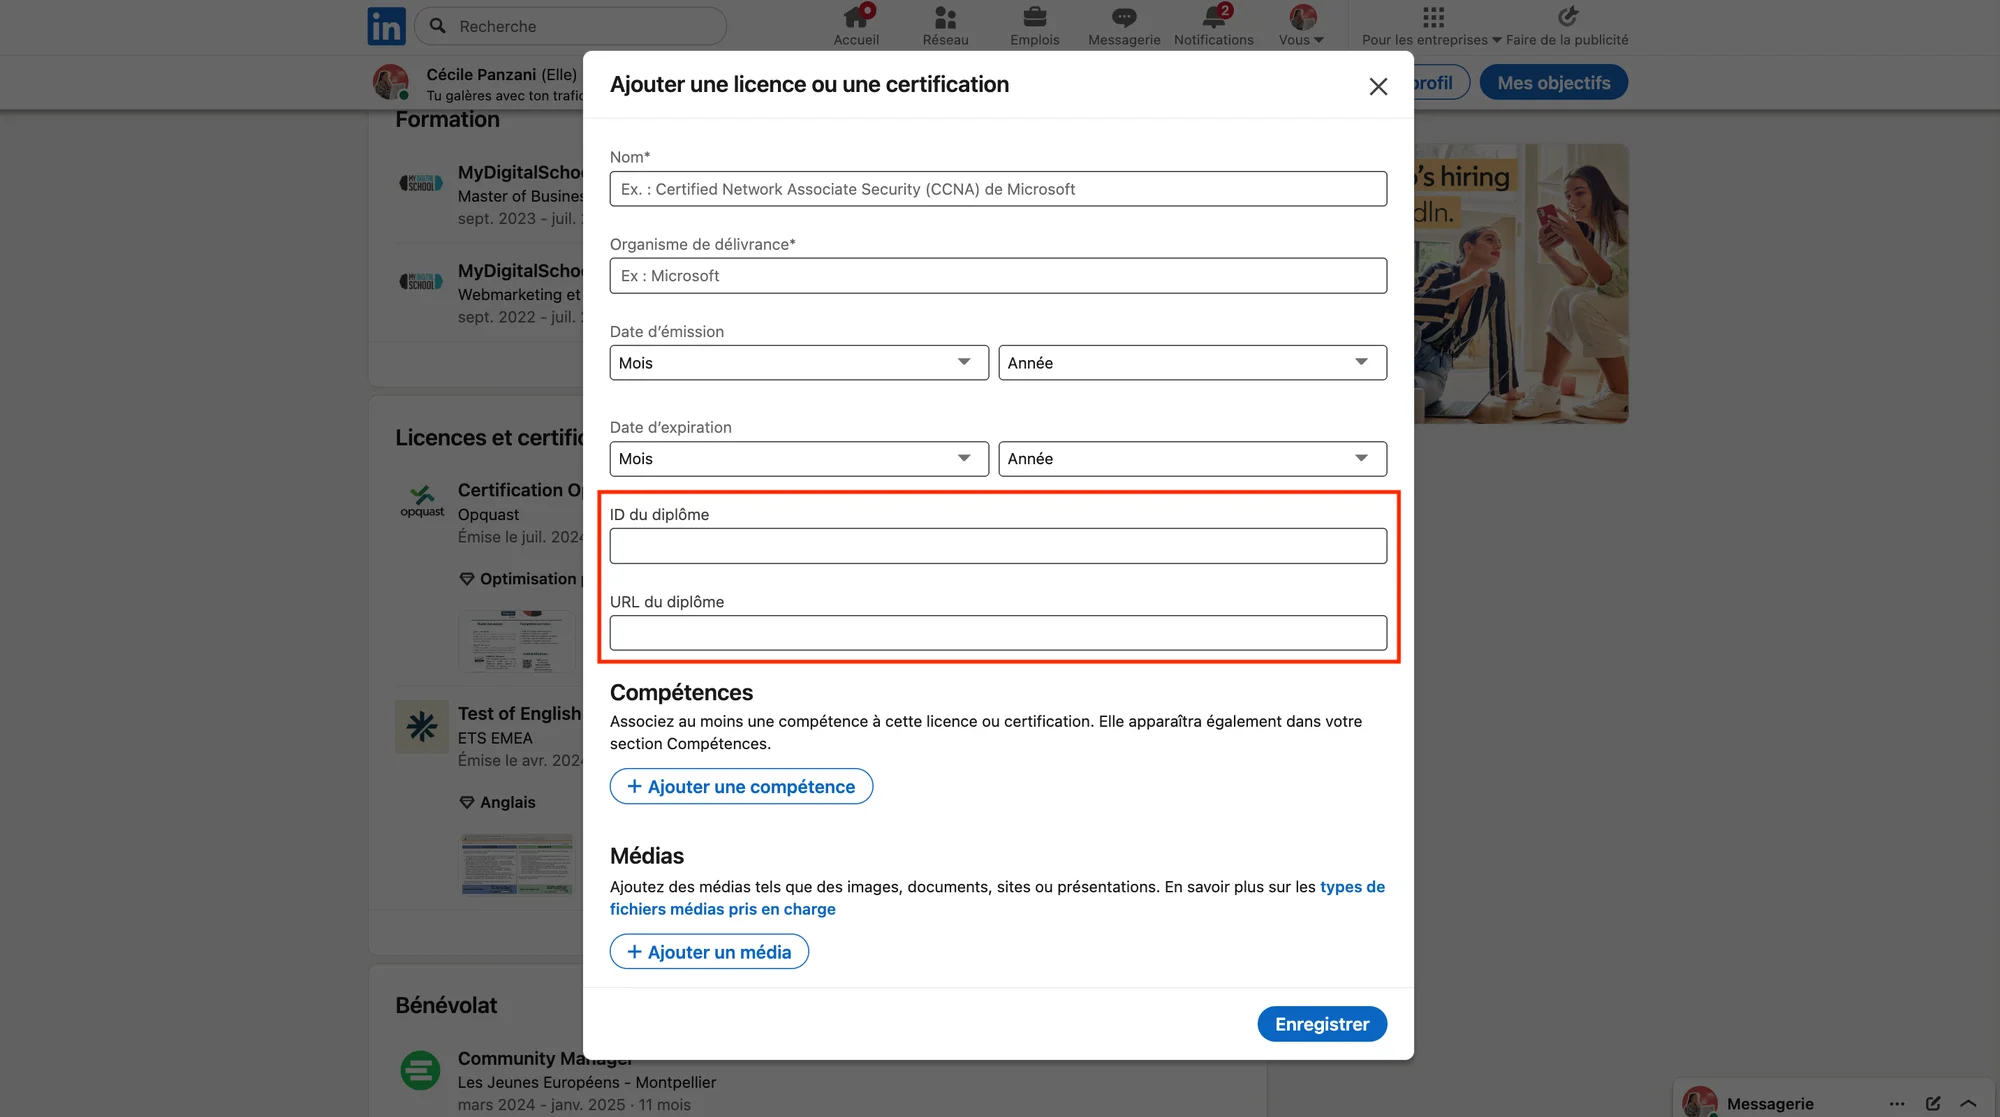Expand Pour les entreprises grid menu
Viewport: 2000px width, 1117px height.
(1432, 26)
